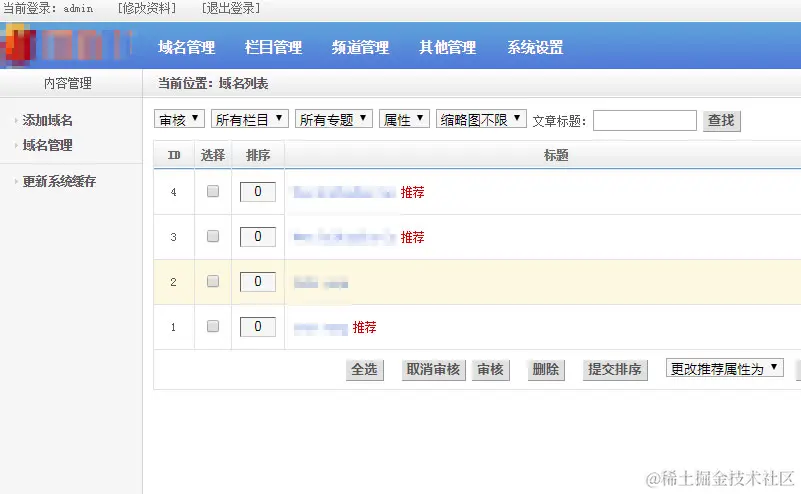Open the blurred title link in row 4
The image size is (801, 494).
coord(344,192)
